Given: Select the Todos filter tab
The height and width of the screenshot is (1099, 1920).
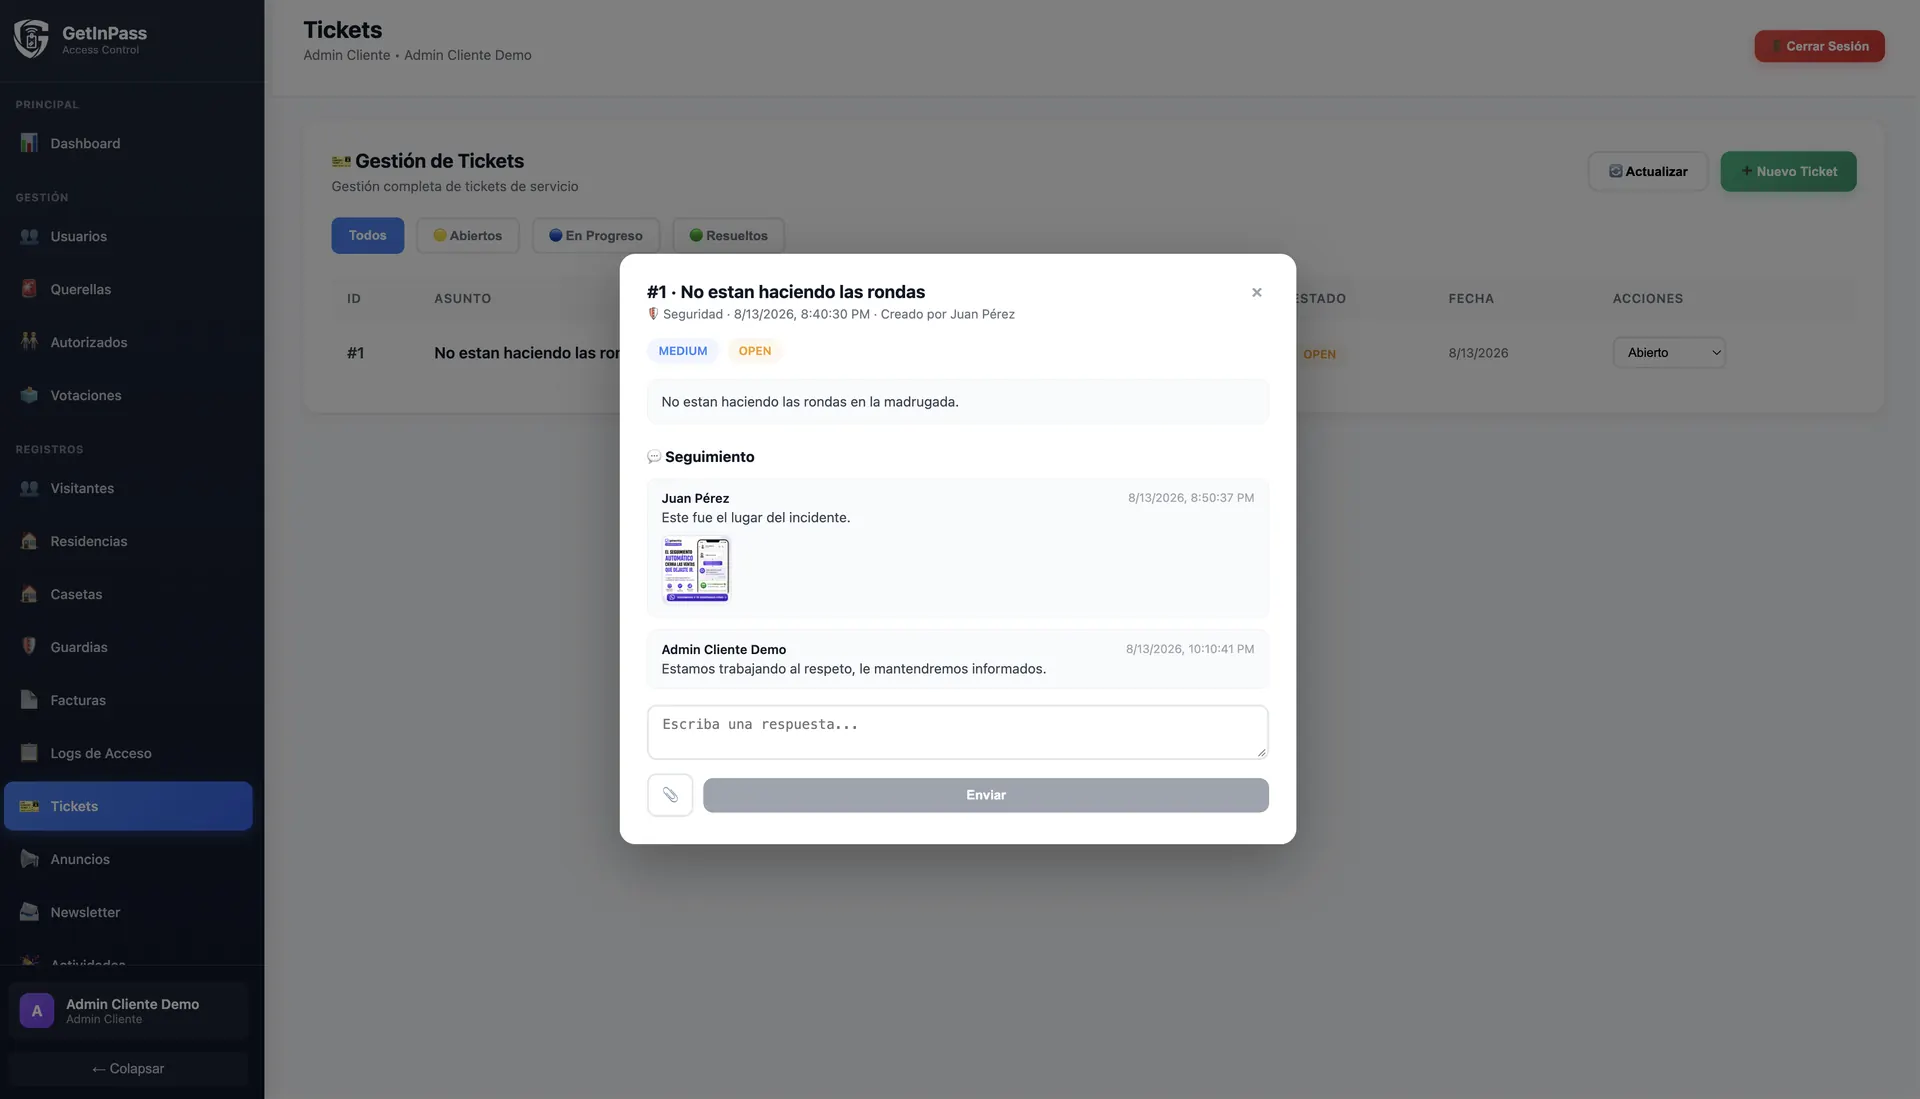Looking at the screenshot, I should [368, 235].
